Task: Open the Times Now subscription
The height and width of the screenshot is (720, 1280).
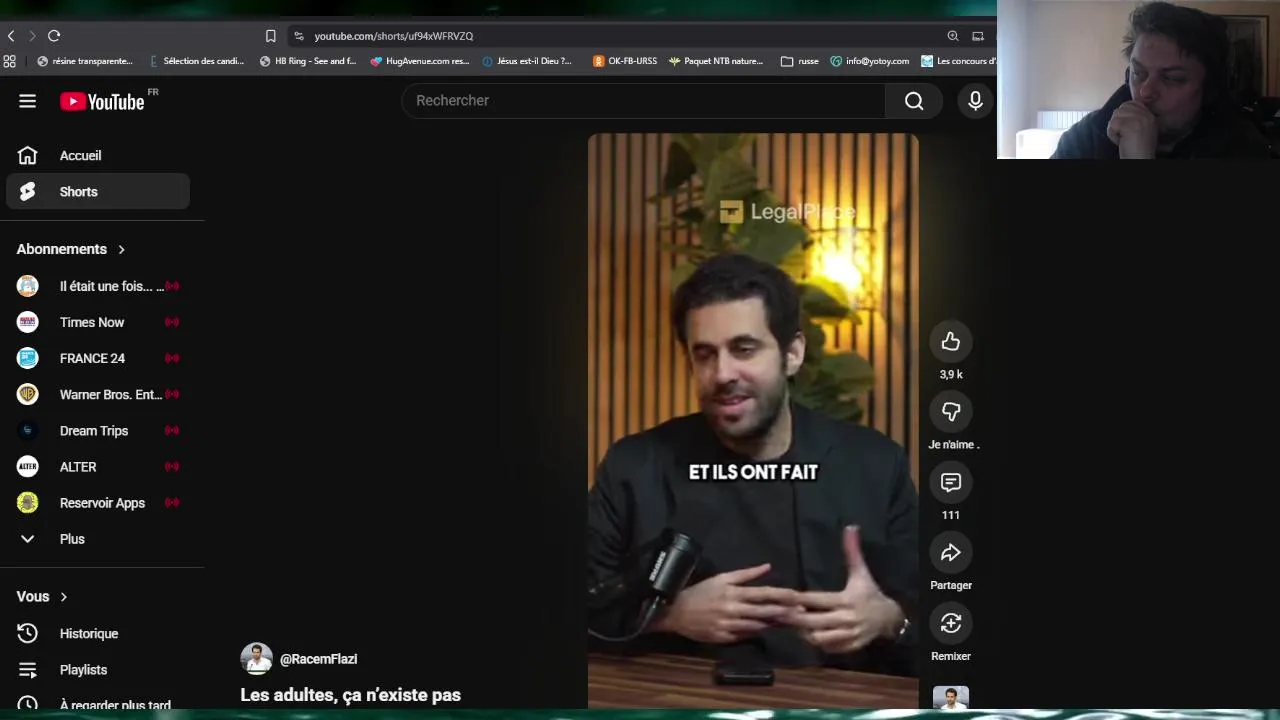Action: point(98,322)
